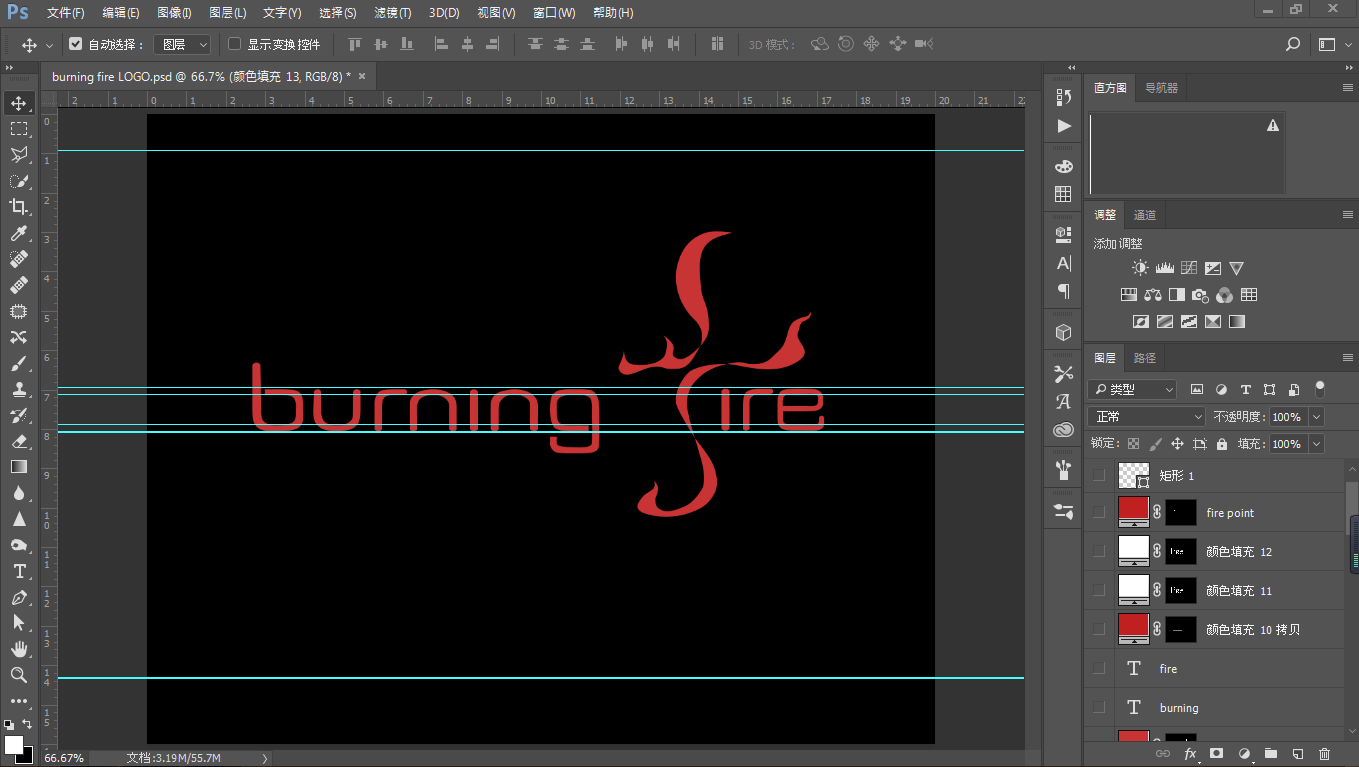Click the histogram cache warning triangle
This screenshot has height=767, width=1359.
tap(1272, 125)
